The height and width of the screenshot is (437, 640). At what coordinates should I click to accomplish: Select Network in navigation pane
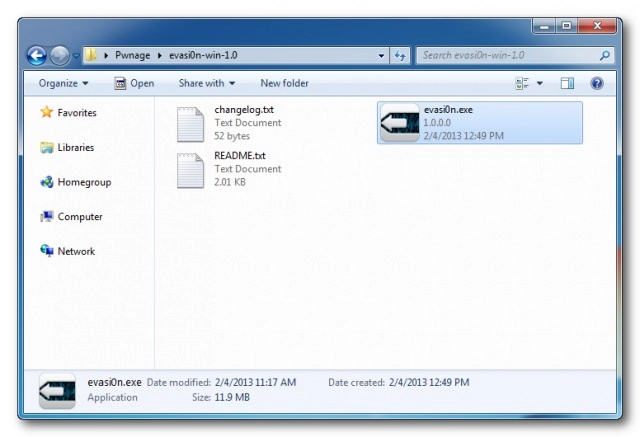coord(76,251)
